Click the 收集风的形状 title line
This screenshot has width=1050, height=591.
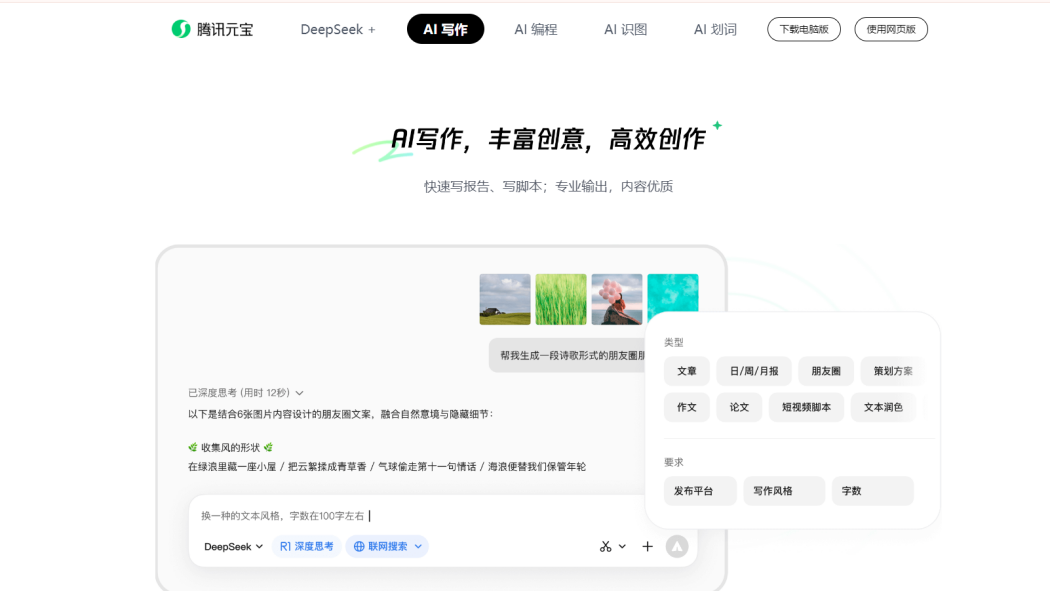click(x=230, y=447)
